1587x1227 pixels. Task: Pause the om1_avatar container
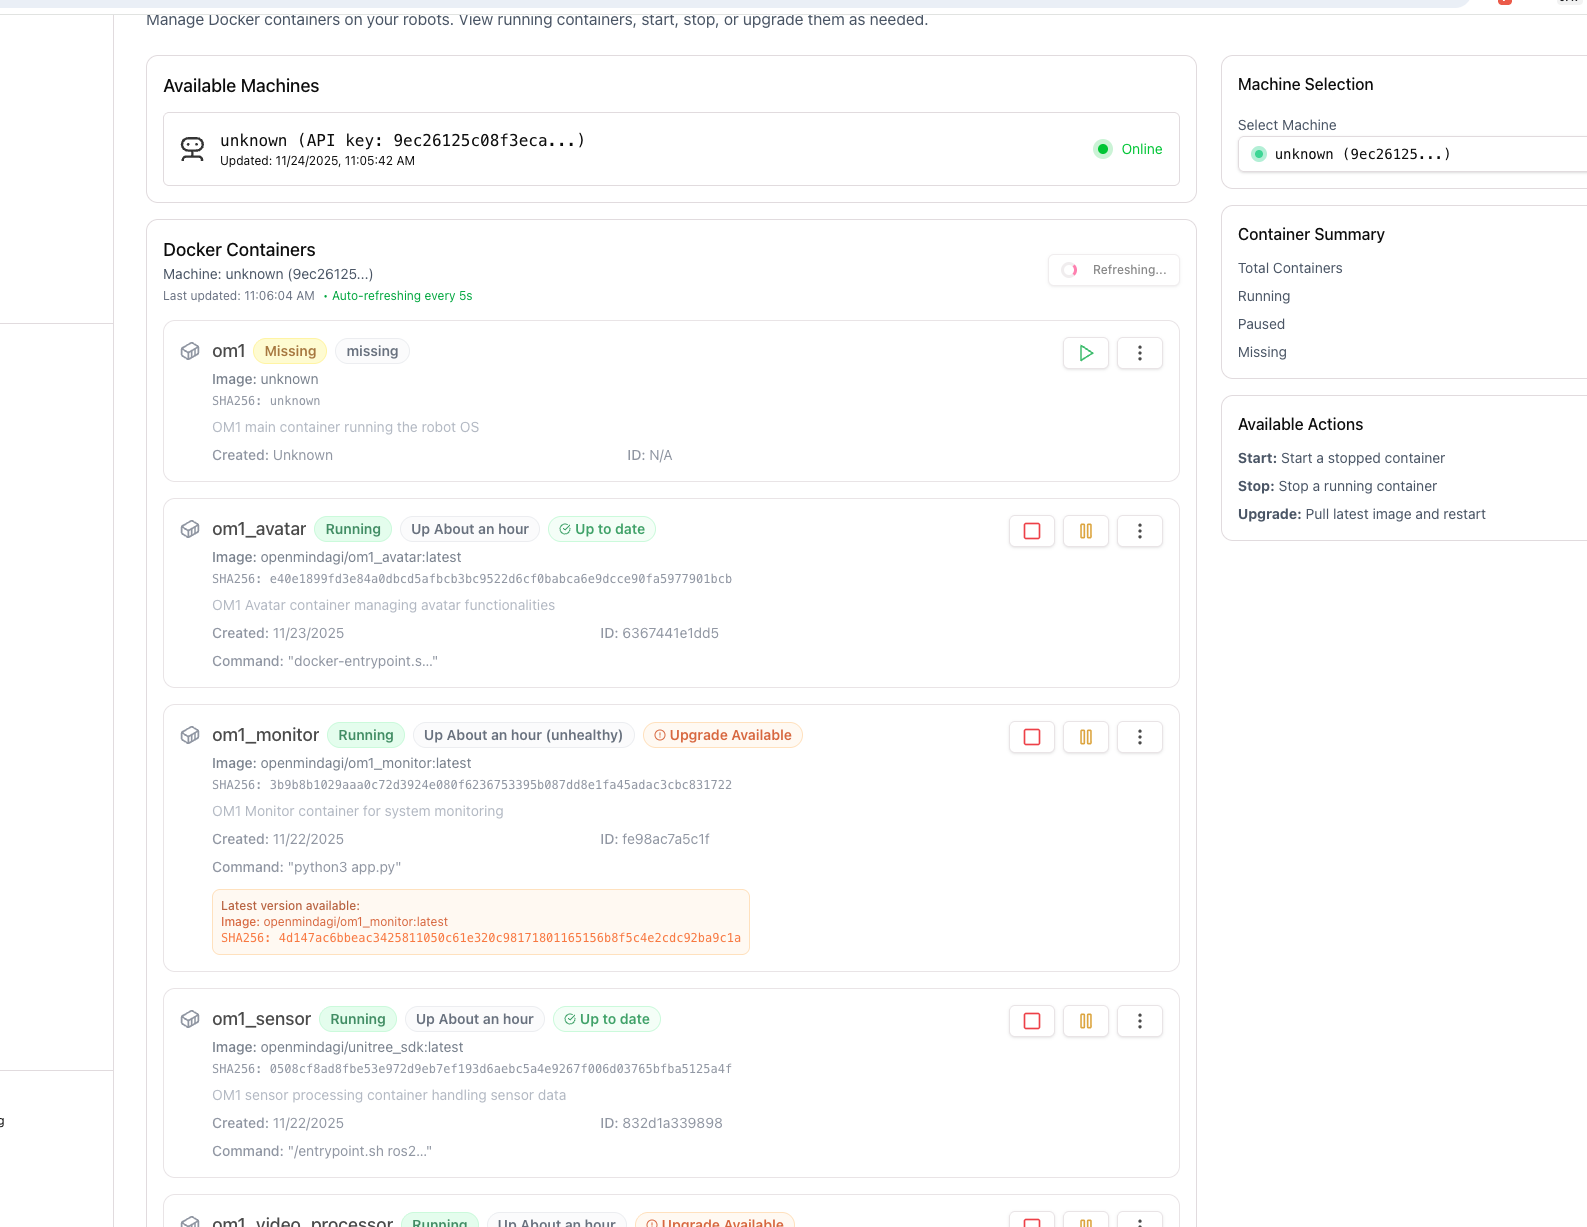coord(1086,531)
